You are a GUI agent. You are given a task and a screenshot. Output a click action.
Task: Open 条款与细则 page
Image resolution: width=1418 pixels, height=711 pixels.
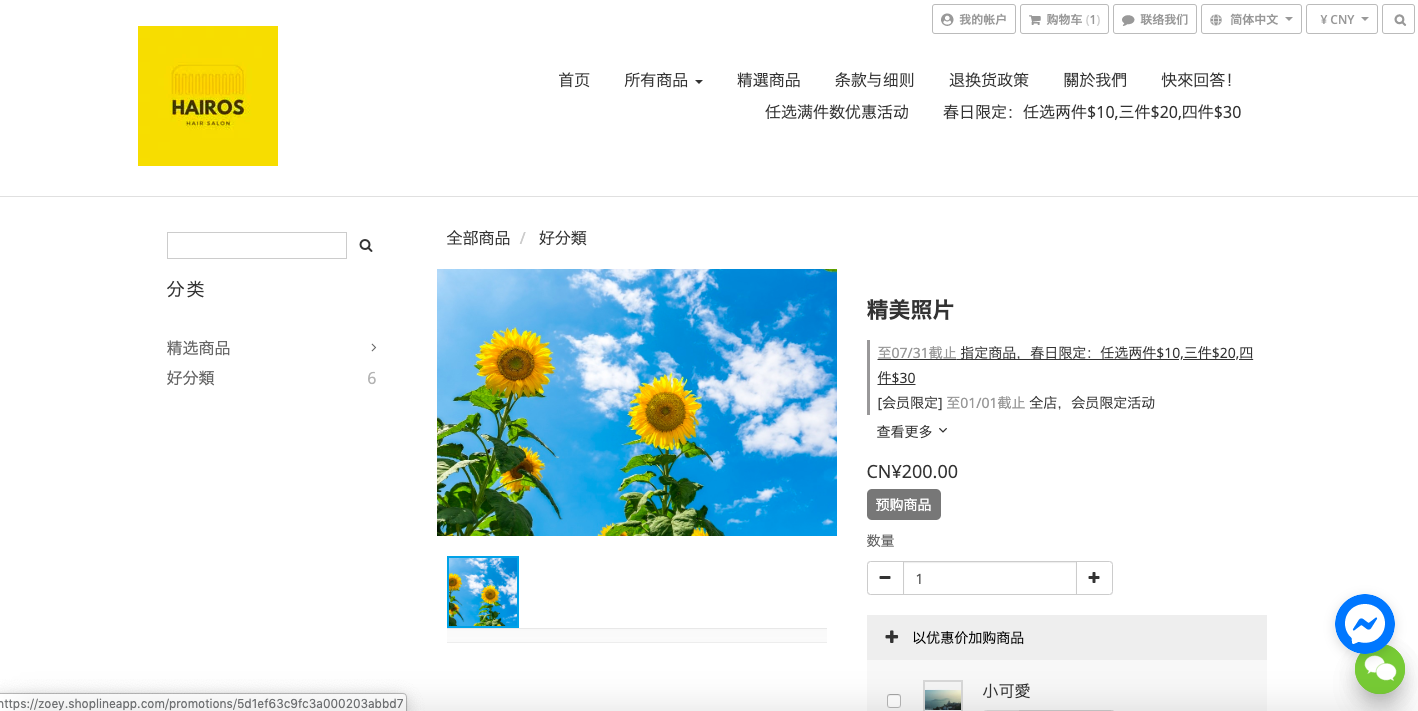point(874,80)
